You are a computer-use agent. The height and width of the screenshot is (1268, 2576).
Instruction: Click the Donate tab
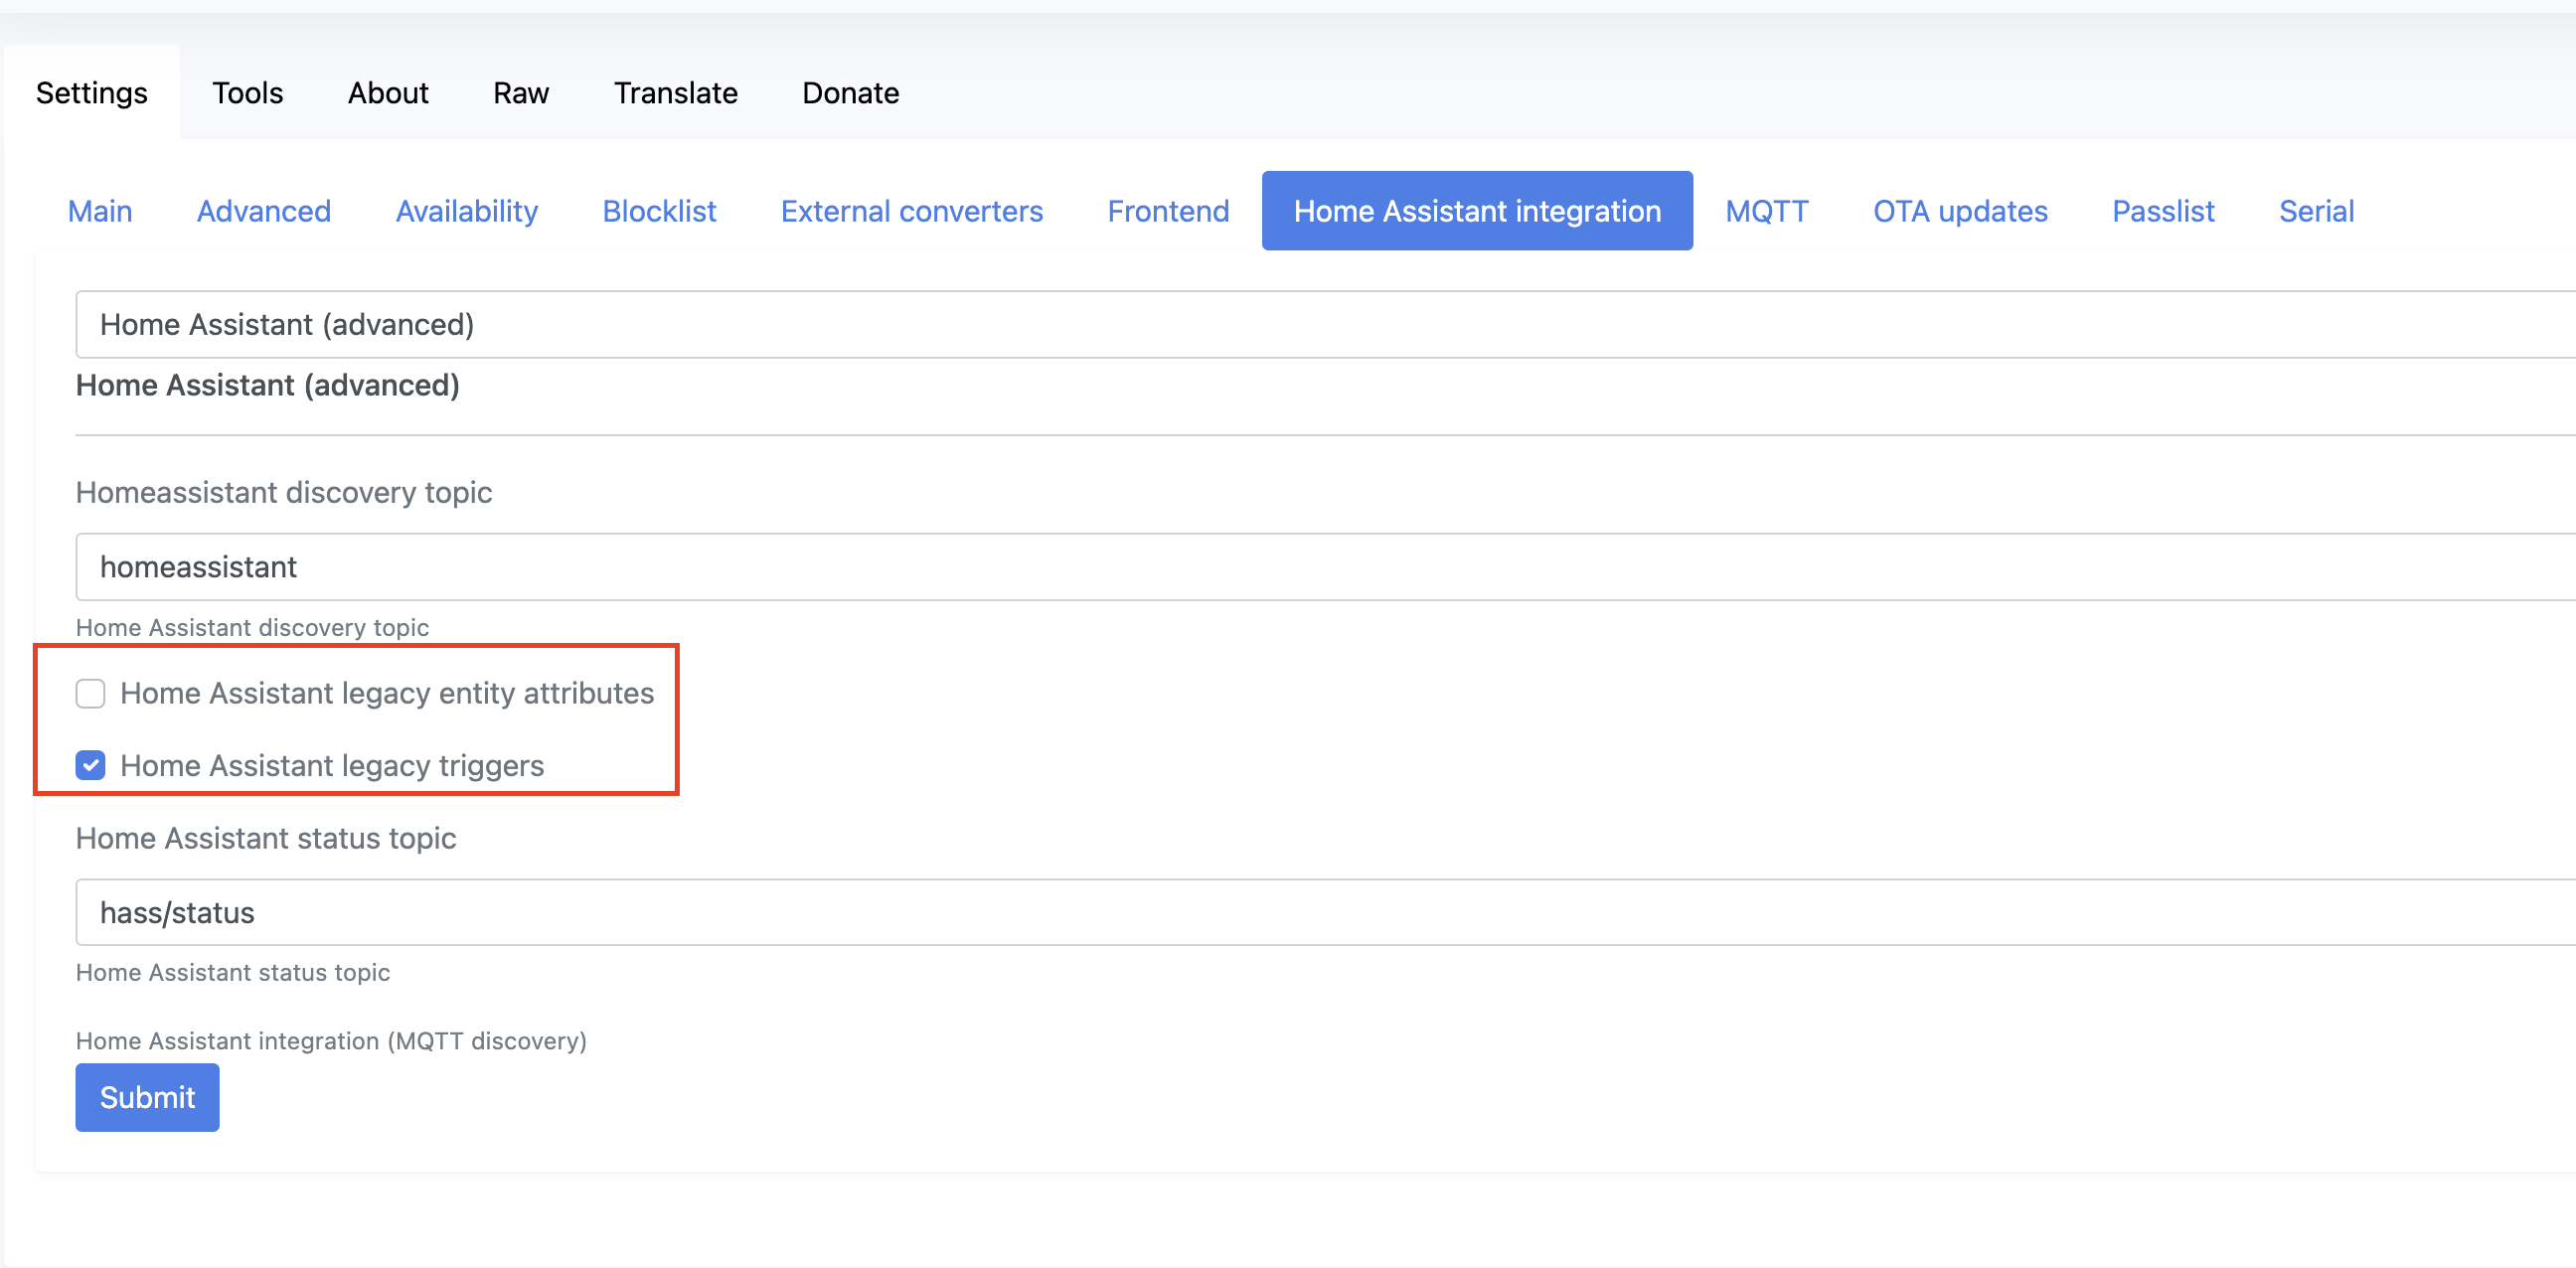(x=850, y=93)
